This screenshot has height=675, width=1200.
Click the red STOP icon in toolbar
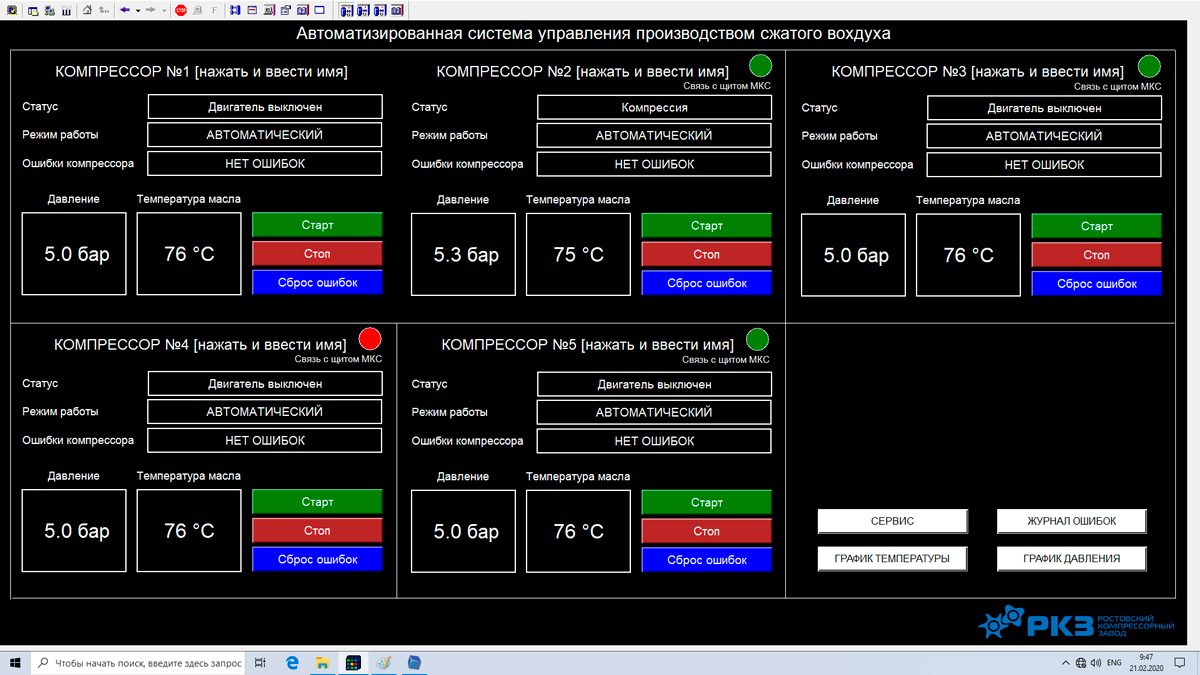click(x=181, y=10)
